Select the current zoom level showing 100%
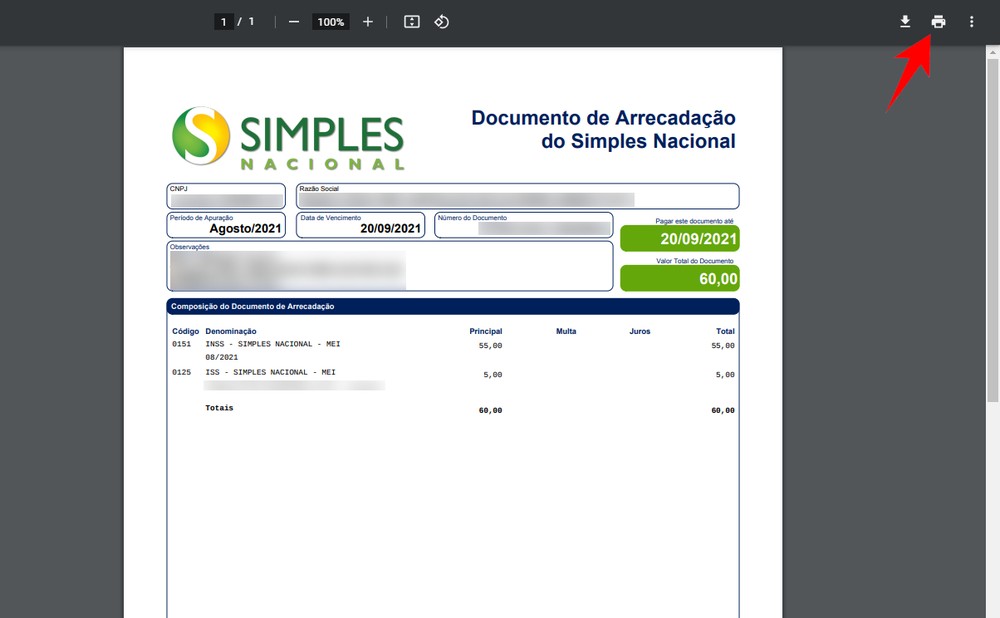The width and height of the screenshot is (1000, 618). [330, 20]
